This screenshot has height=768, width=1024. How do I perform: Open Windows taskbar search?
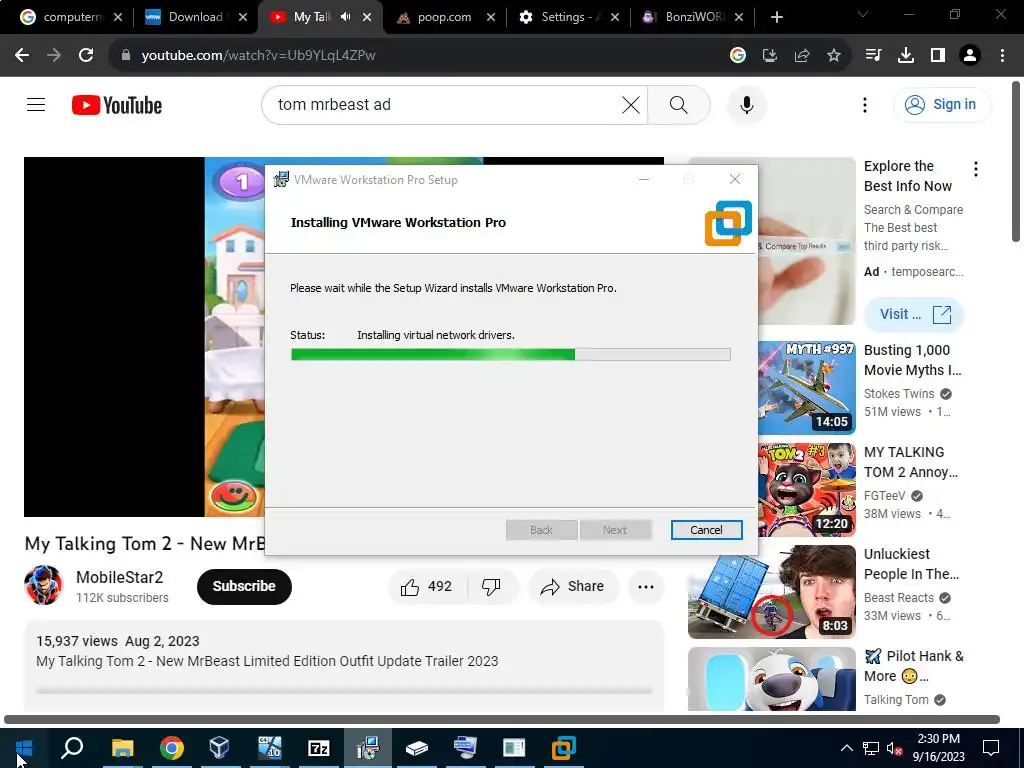pos(72,748)
